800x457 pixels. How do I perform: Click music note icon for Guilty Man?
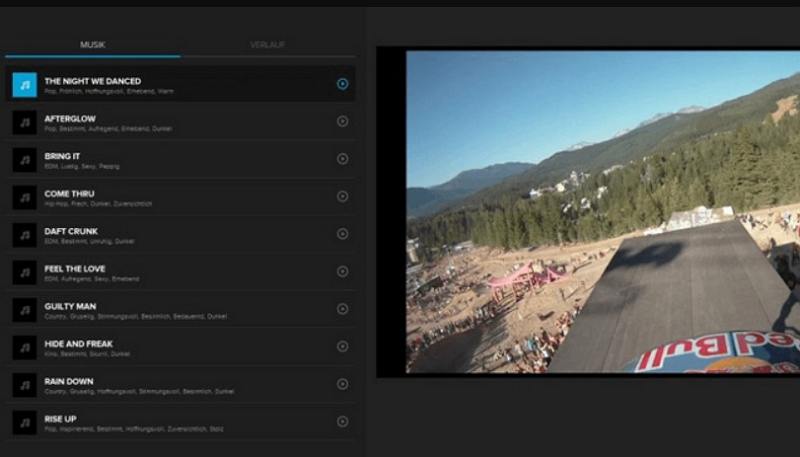24,310
